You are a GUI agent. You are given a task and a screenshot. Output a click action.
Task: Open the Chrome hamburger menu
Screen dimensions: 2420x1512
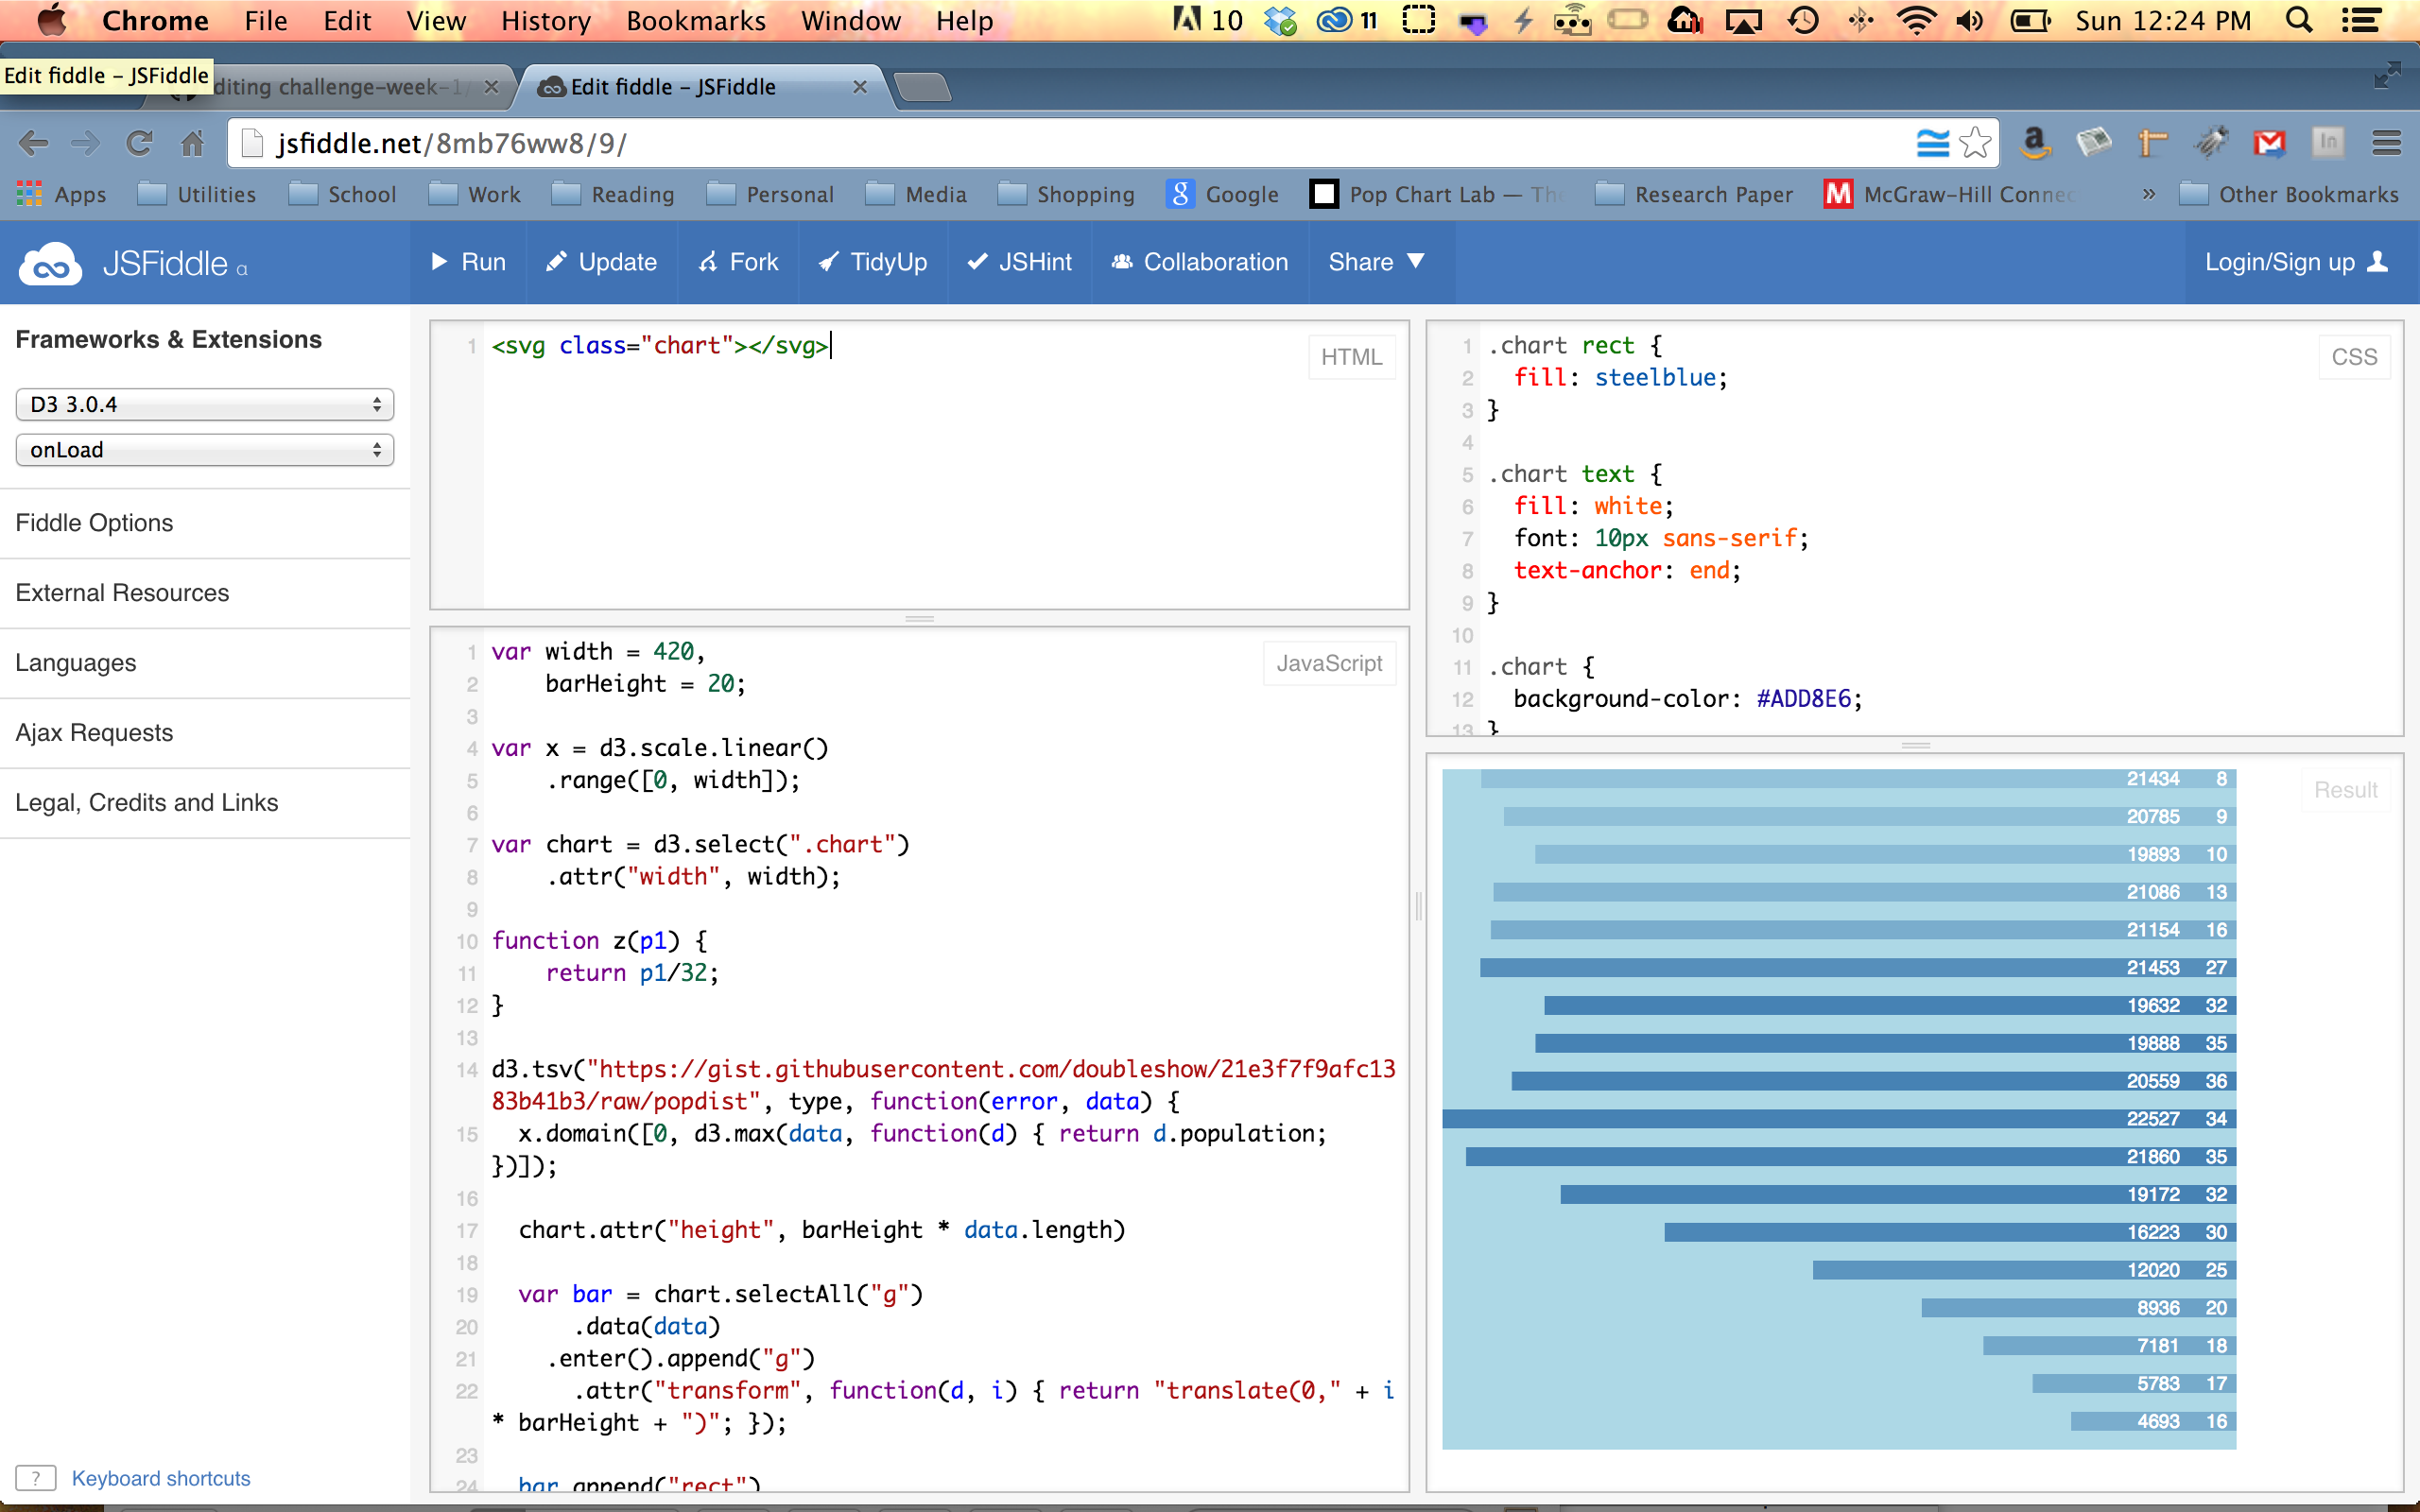click(x=2386, y=144)
